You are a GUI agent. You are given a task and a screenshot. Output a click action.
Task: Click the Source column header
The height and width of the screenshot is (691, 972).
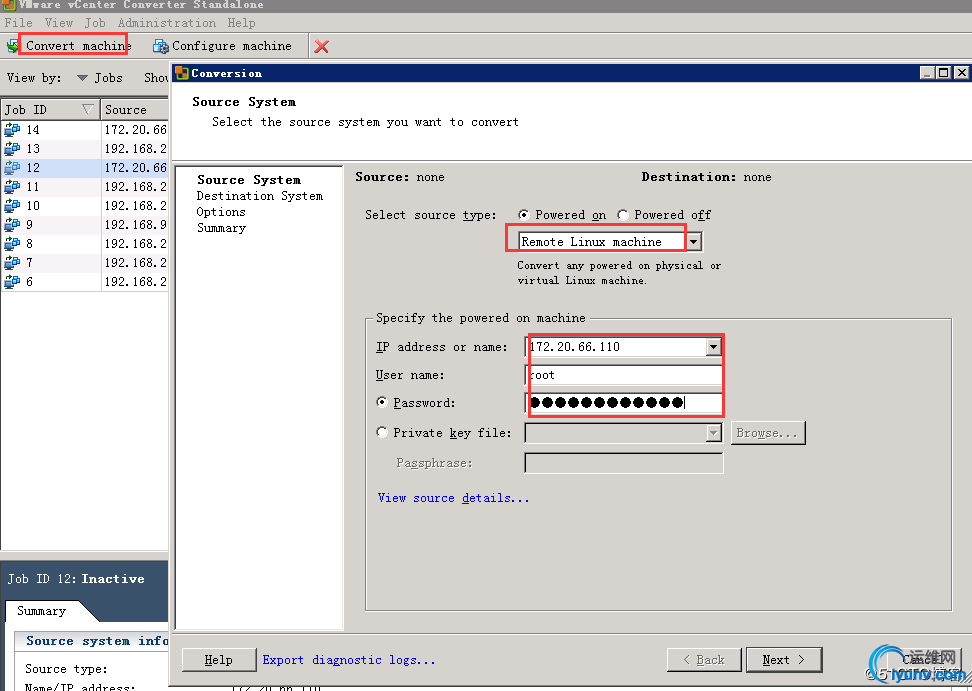click(x=135, y=110)
